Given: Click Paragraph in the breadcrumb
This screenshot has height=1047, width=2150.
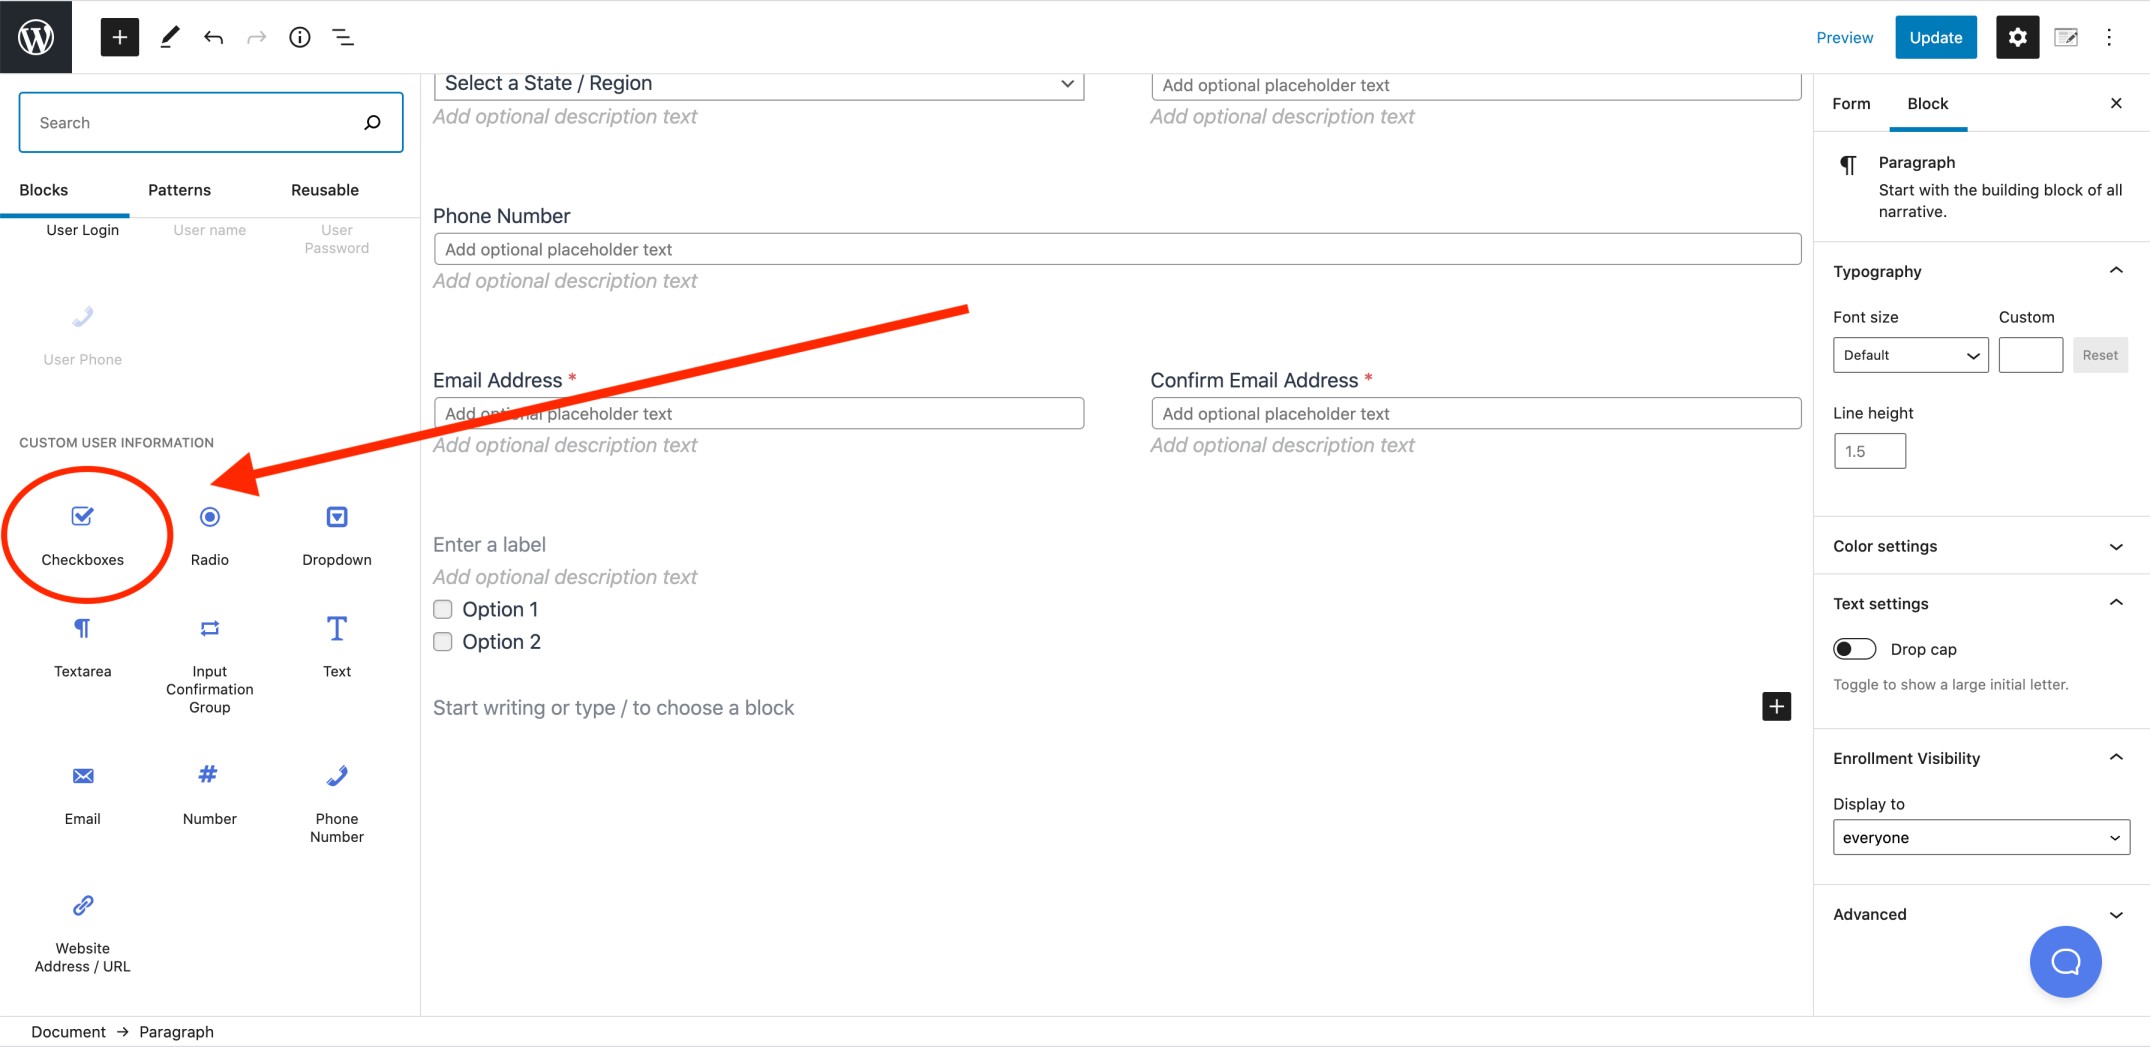Looking at the screenshot, I should [176, 1031].
